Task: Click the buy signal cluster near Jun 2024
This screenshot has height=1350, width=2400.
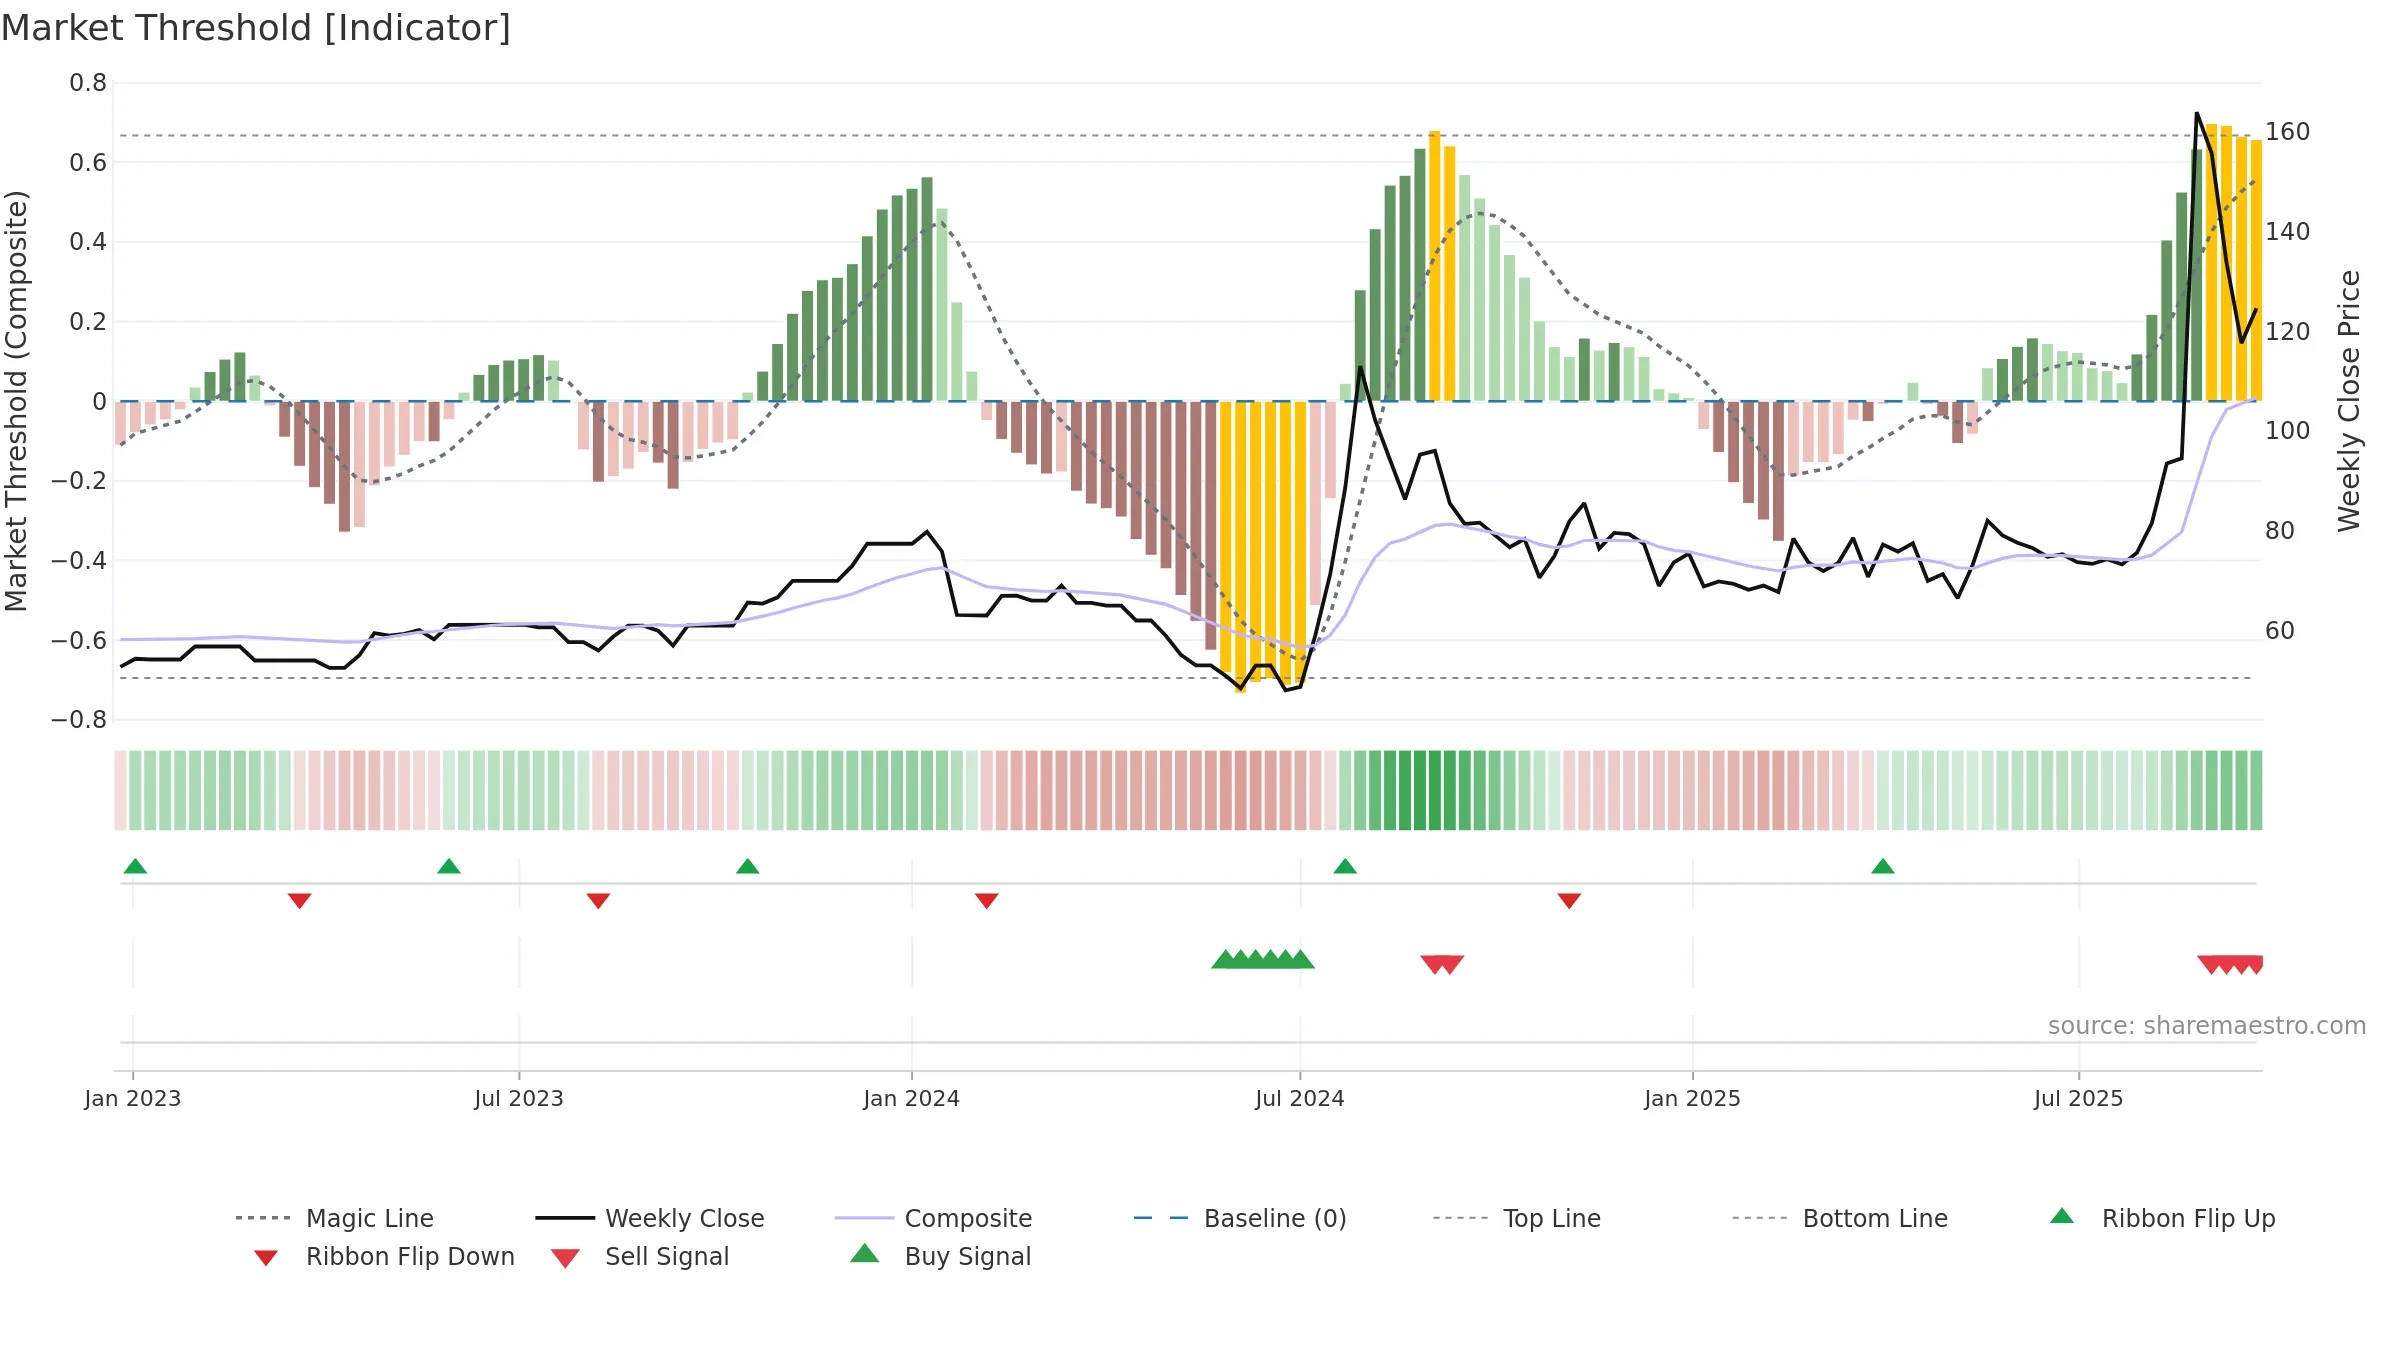Action: pos(1263,959)
